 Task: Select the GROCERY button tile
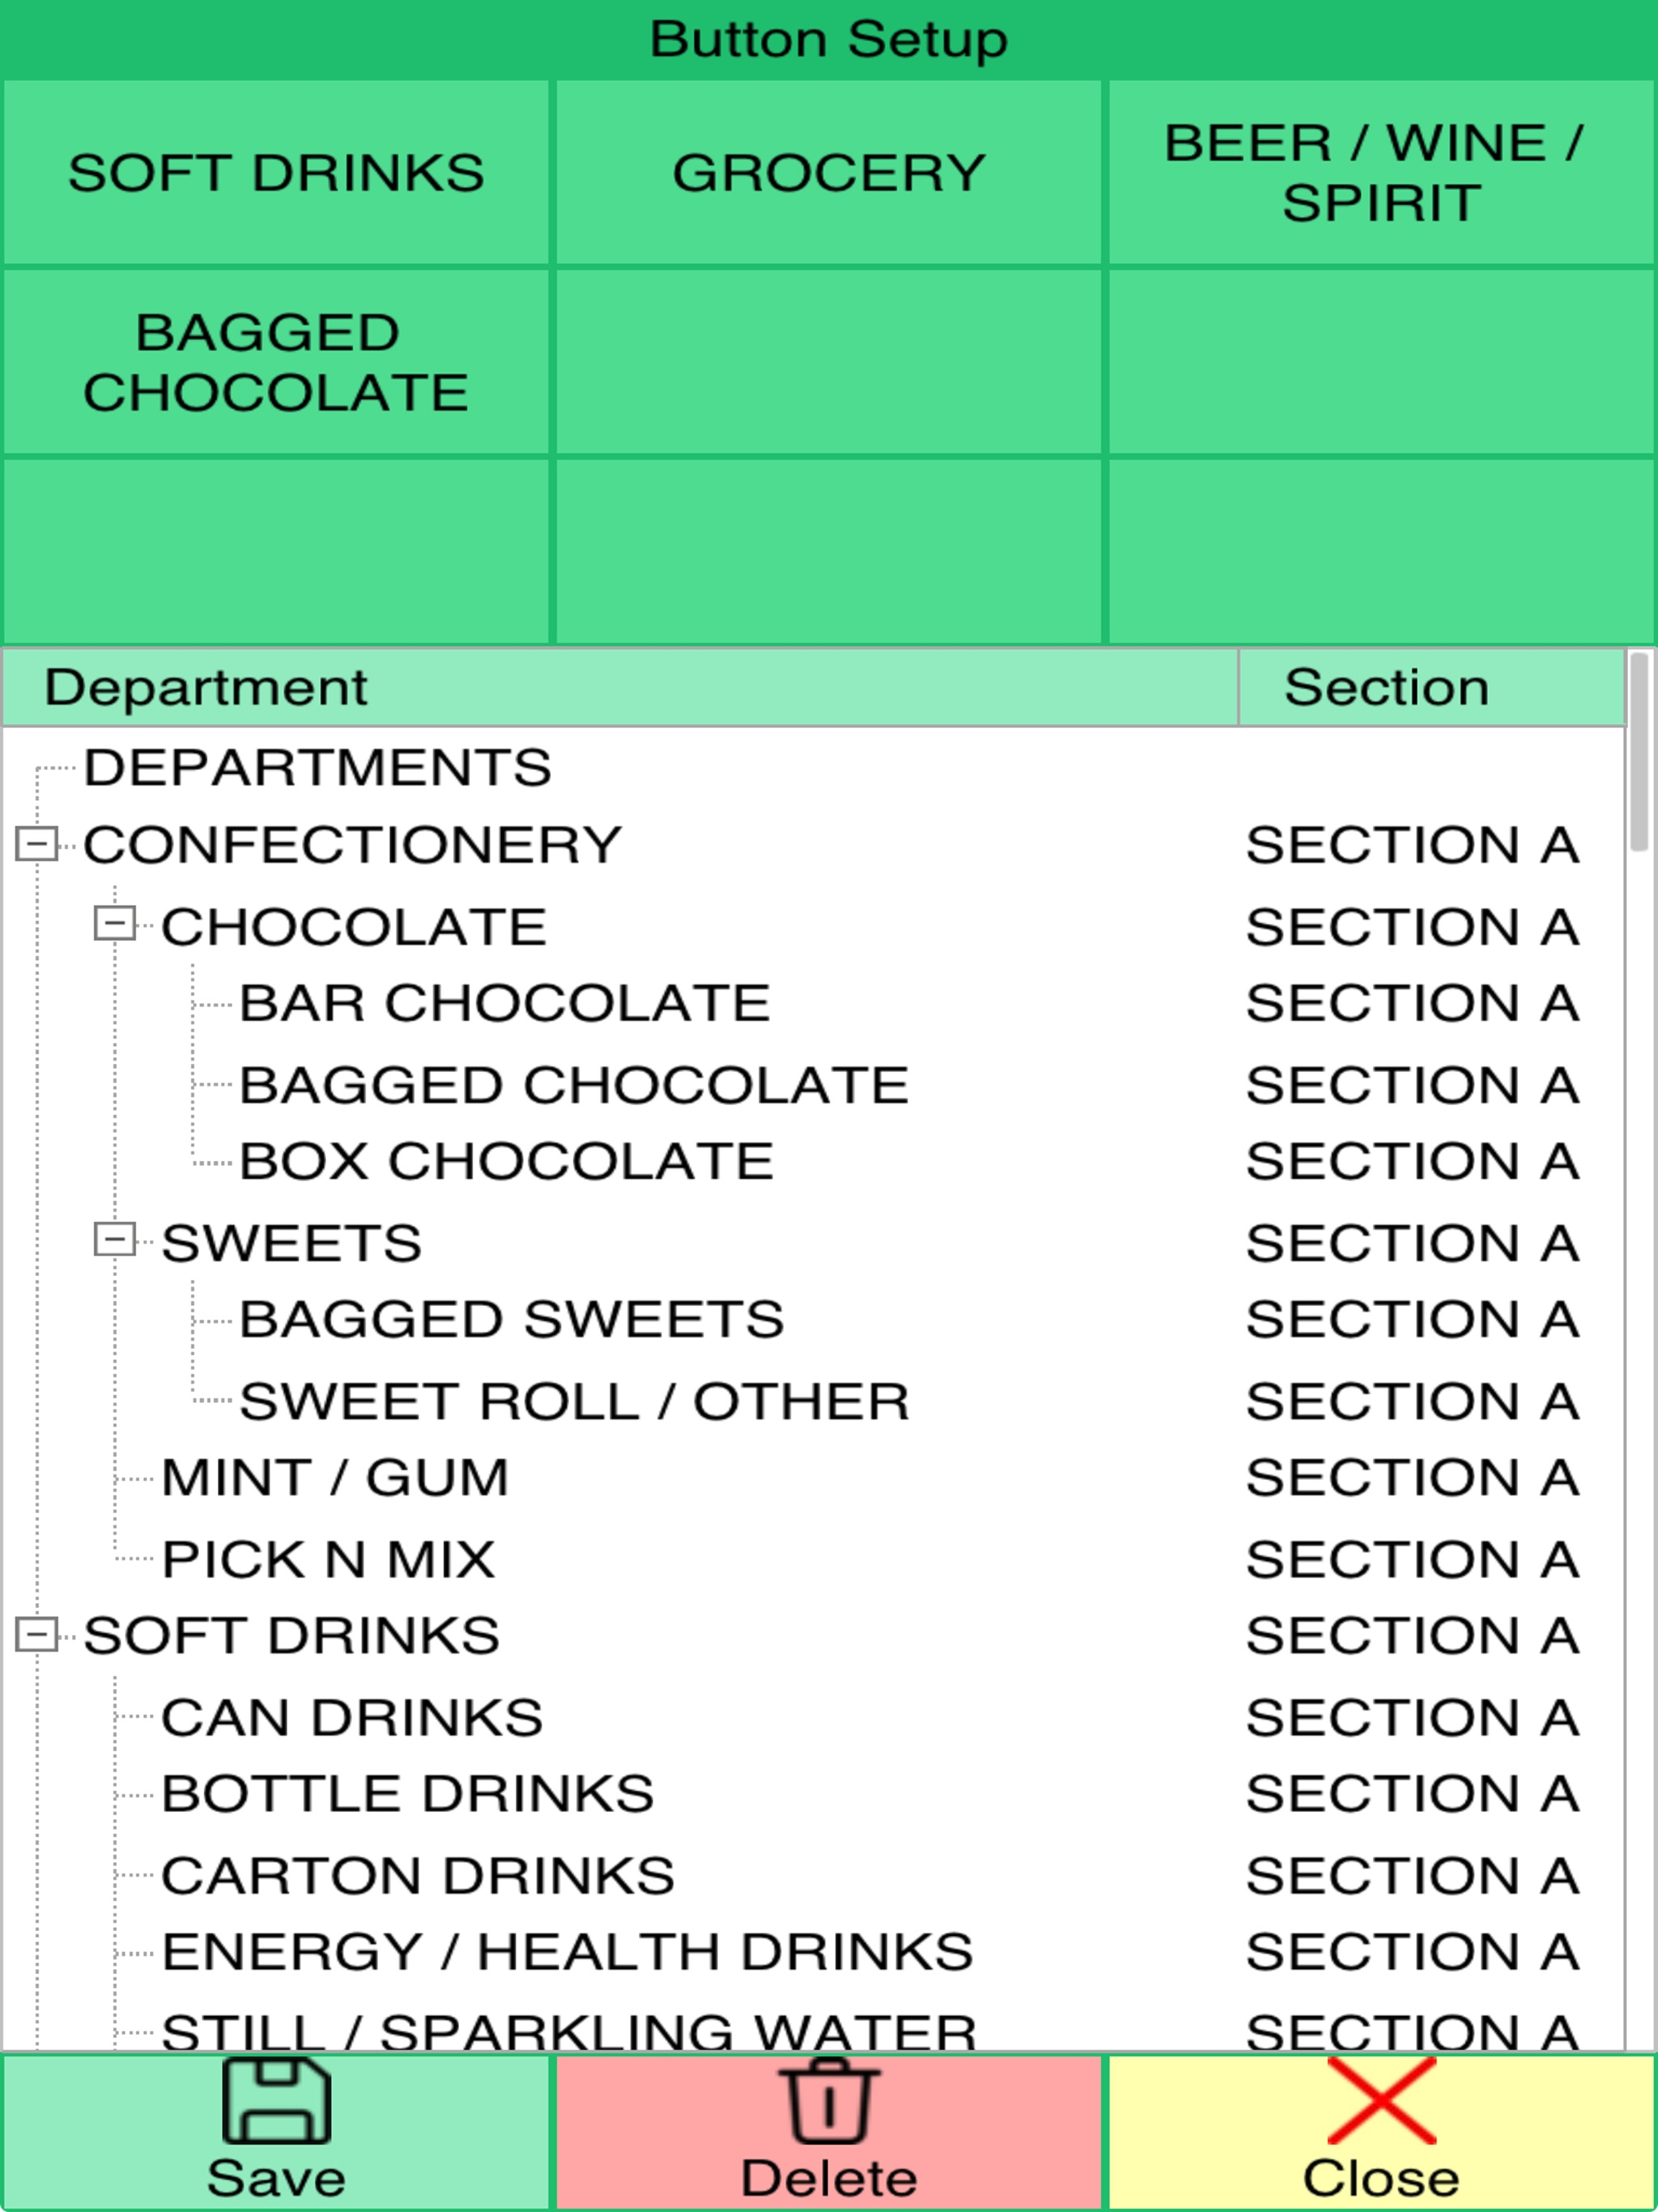829,173
